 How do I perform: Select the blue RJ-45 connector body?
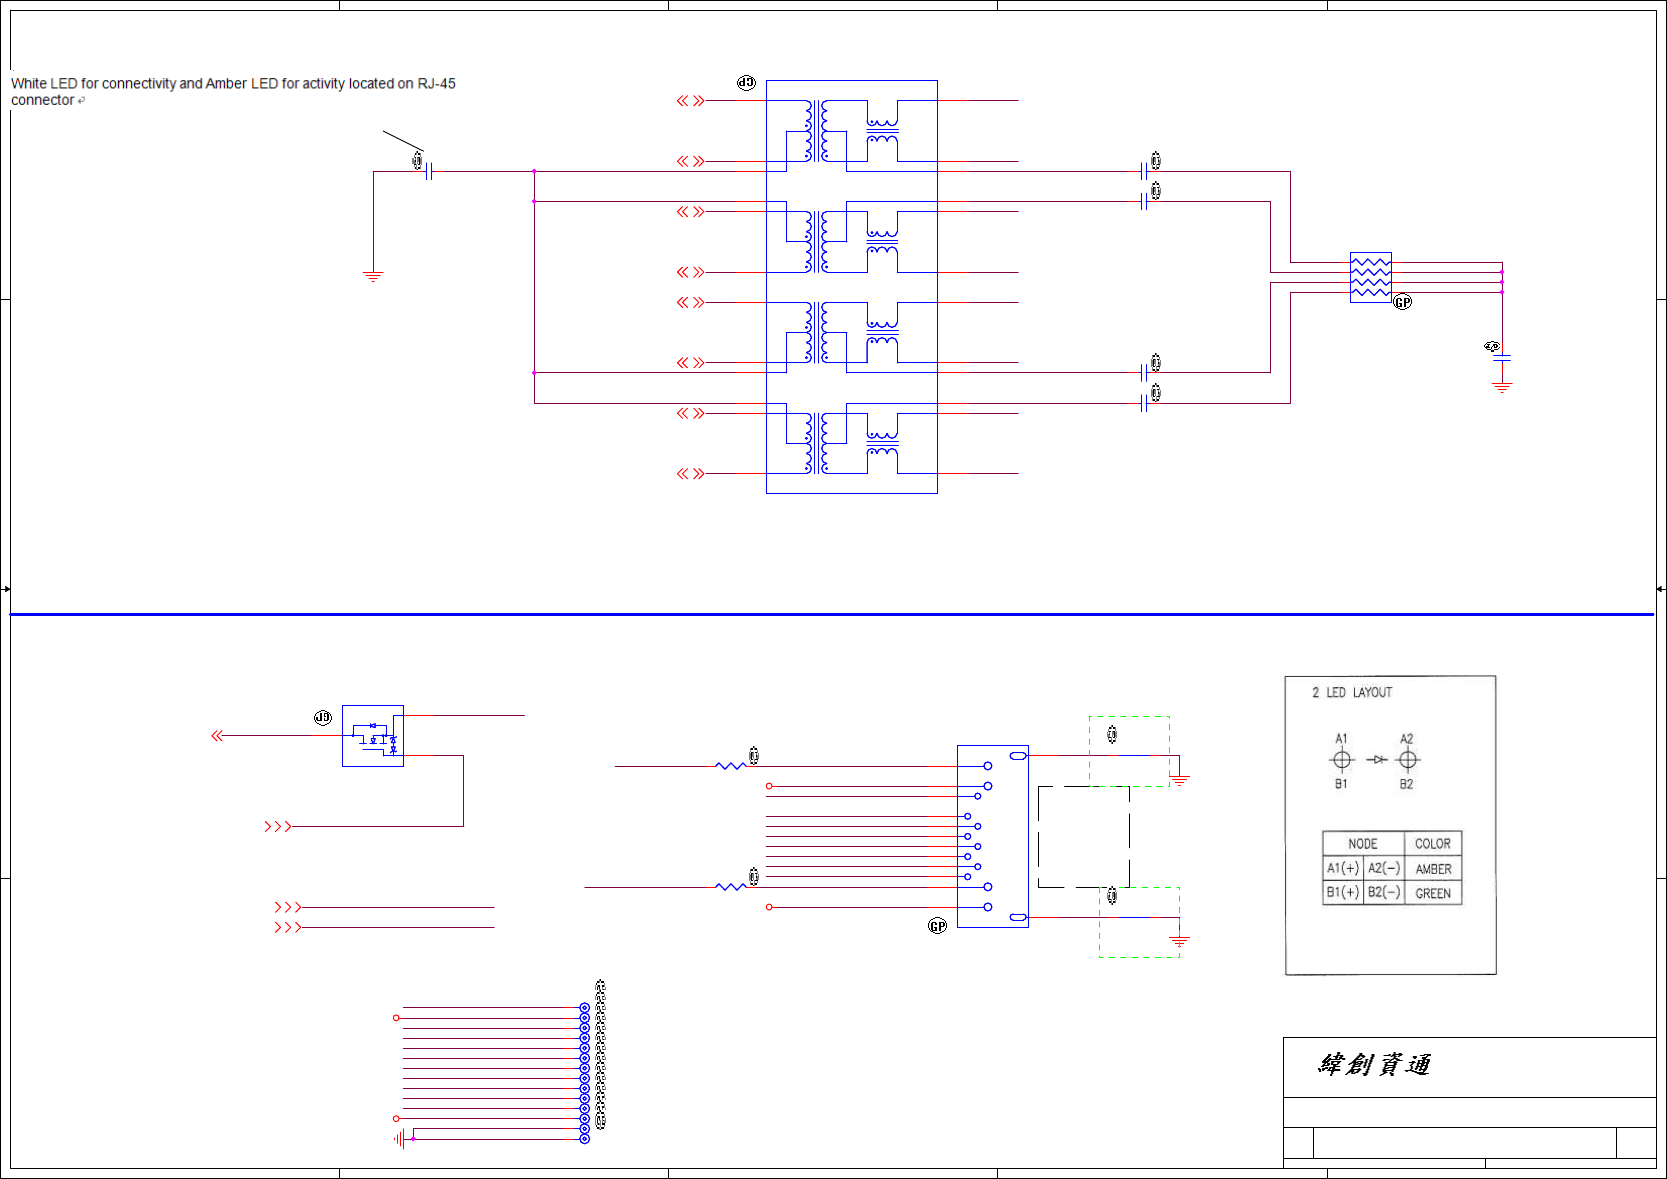[x=993, y=836]
